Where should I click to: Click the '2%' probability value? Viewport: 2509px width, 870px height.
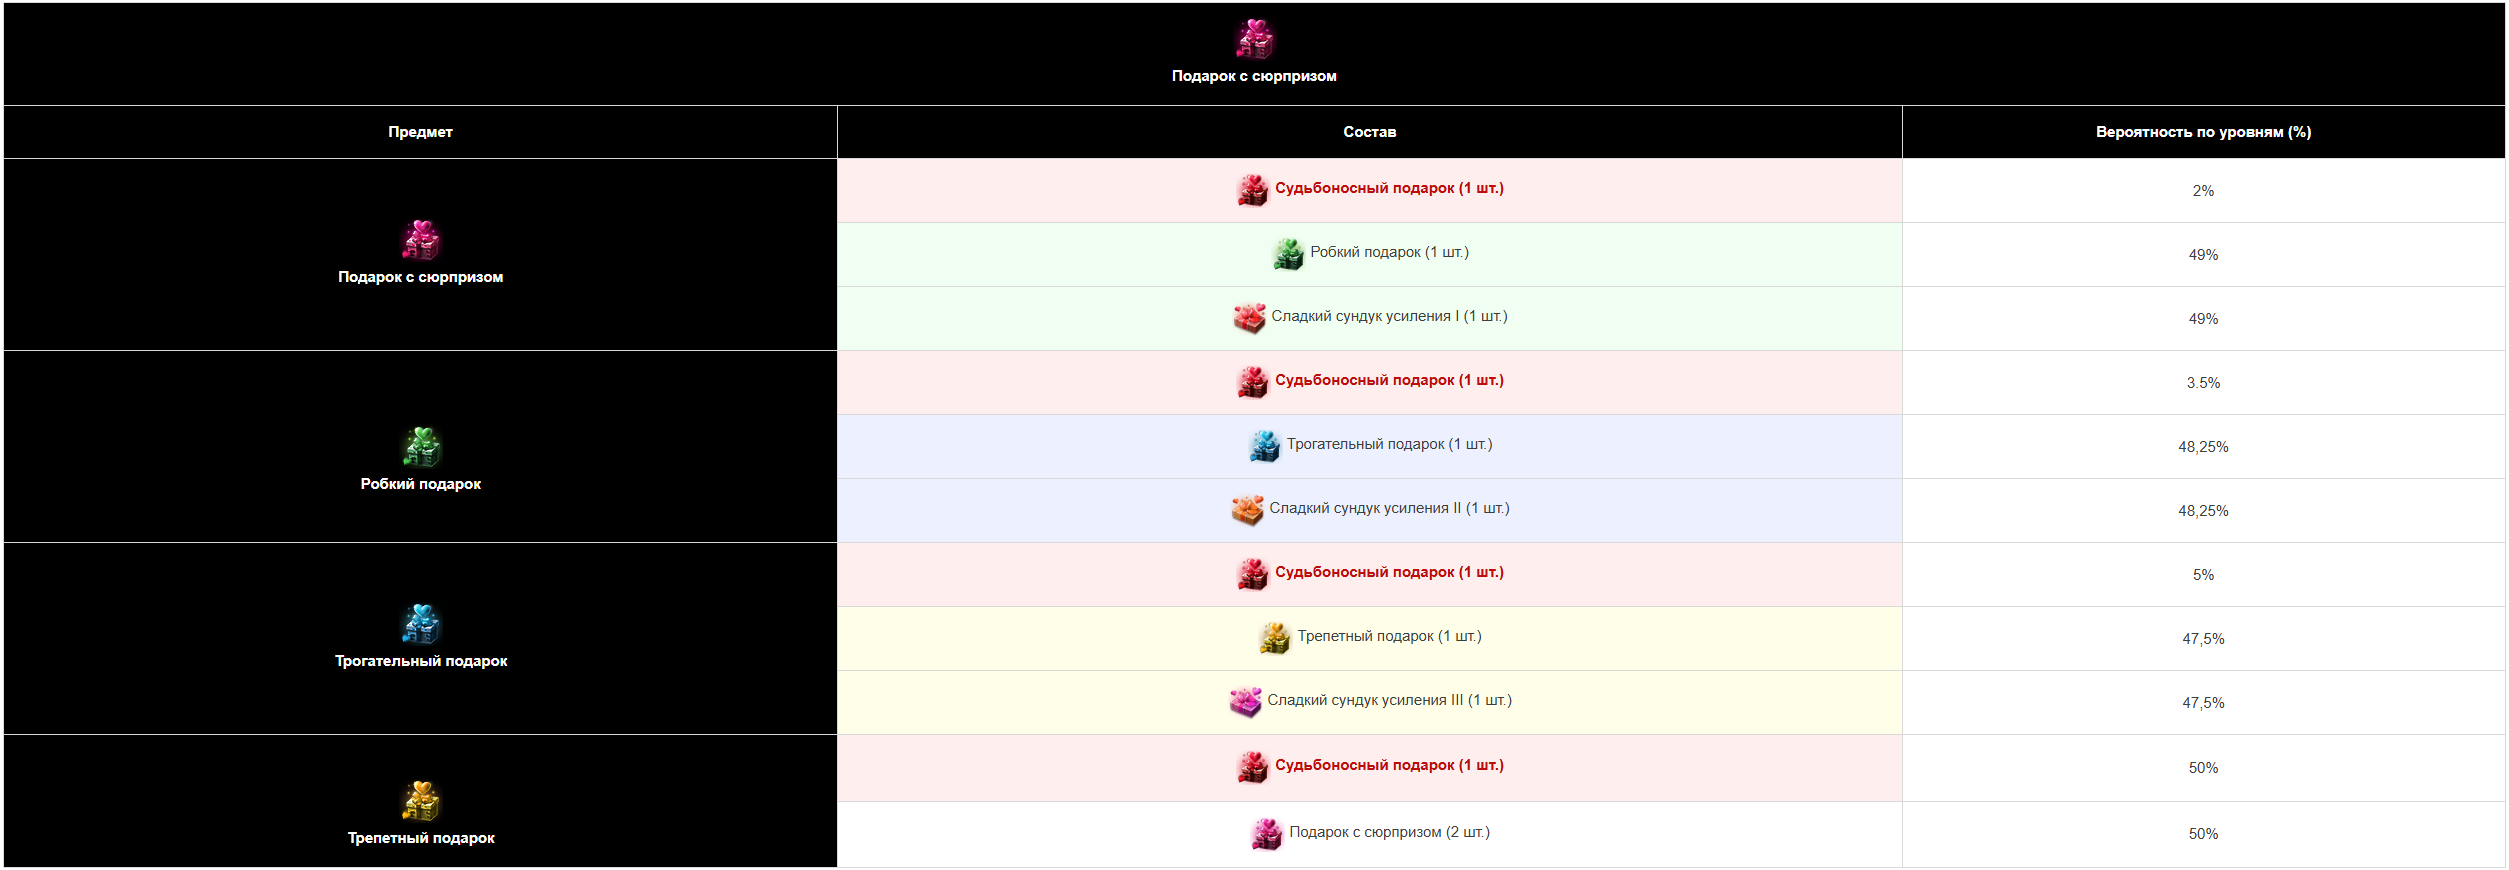2203,191
